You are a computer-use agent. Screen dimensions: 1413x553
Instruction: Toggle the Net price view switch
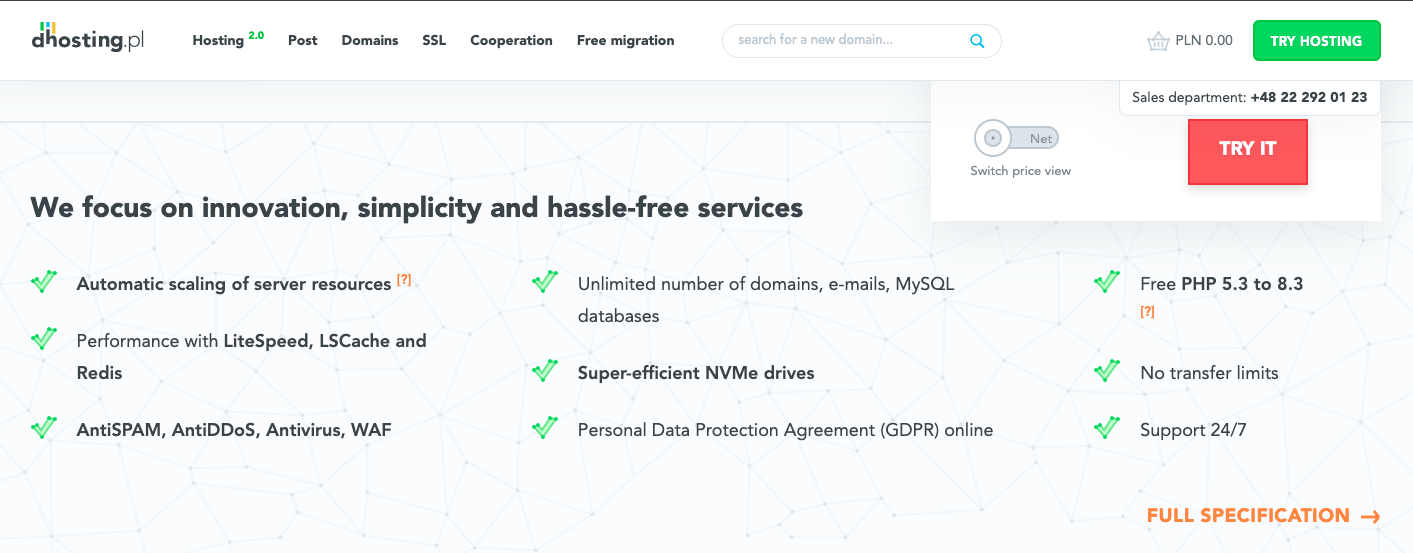pos(1016,138)
